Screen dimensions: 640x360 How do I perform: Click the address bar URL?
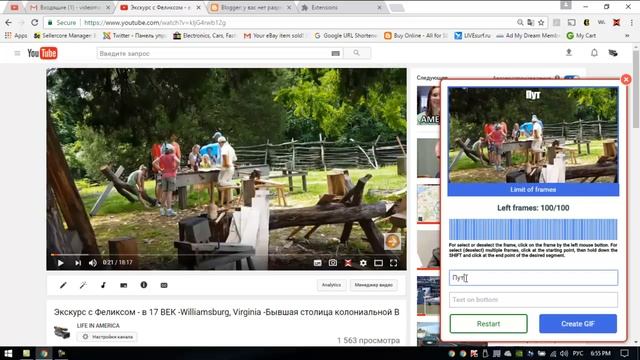(x=155, y=23)
